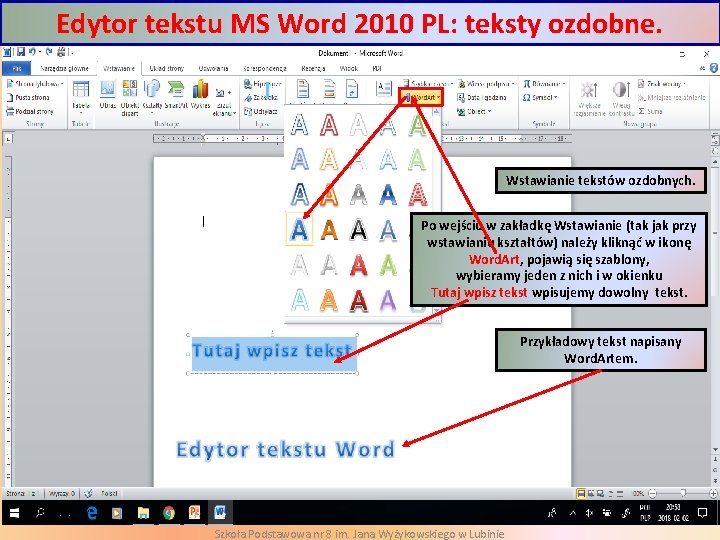Select the highlighted blue A WordArt style

(x=299, y=229)
